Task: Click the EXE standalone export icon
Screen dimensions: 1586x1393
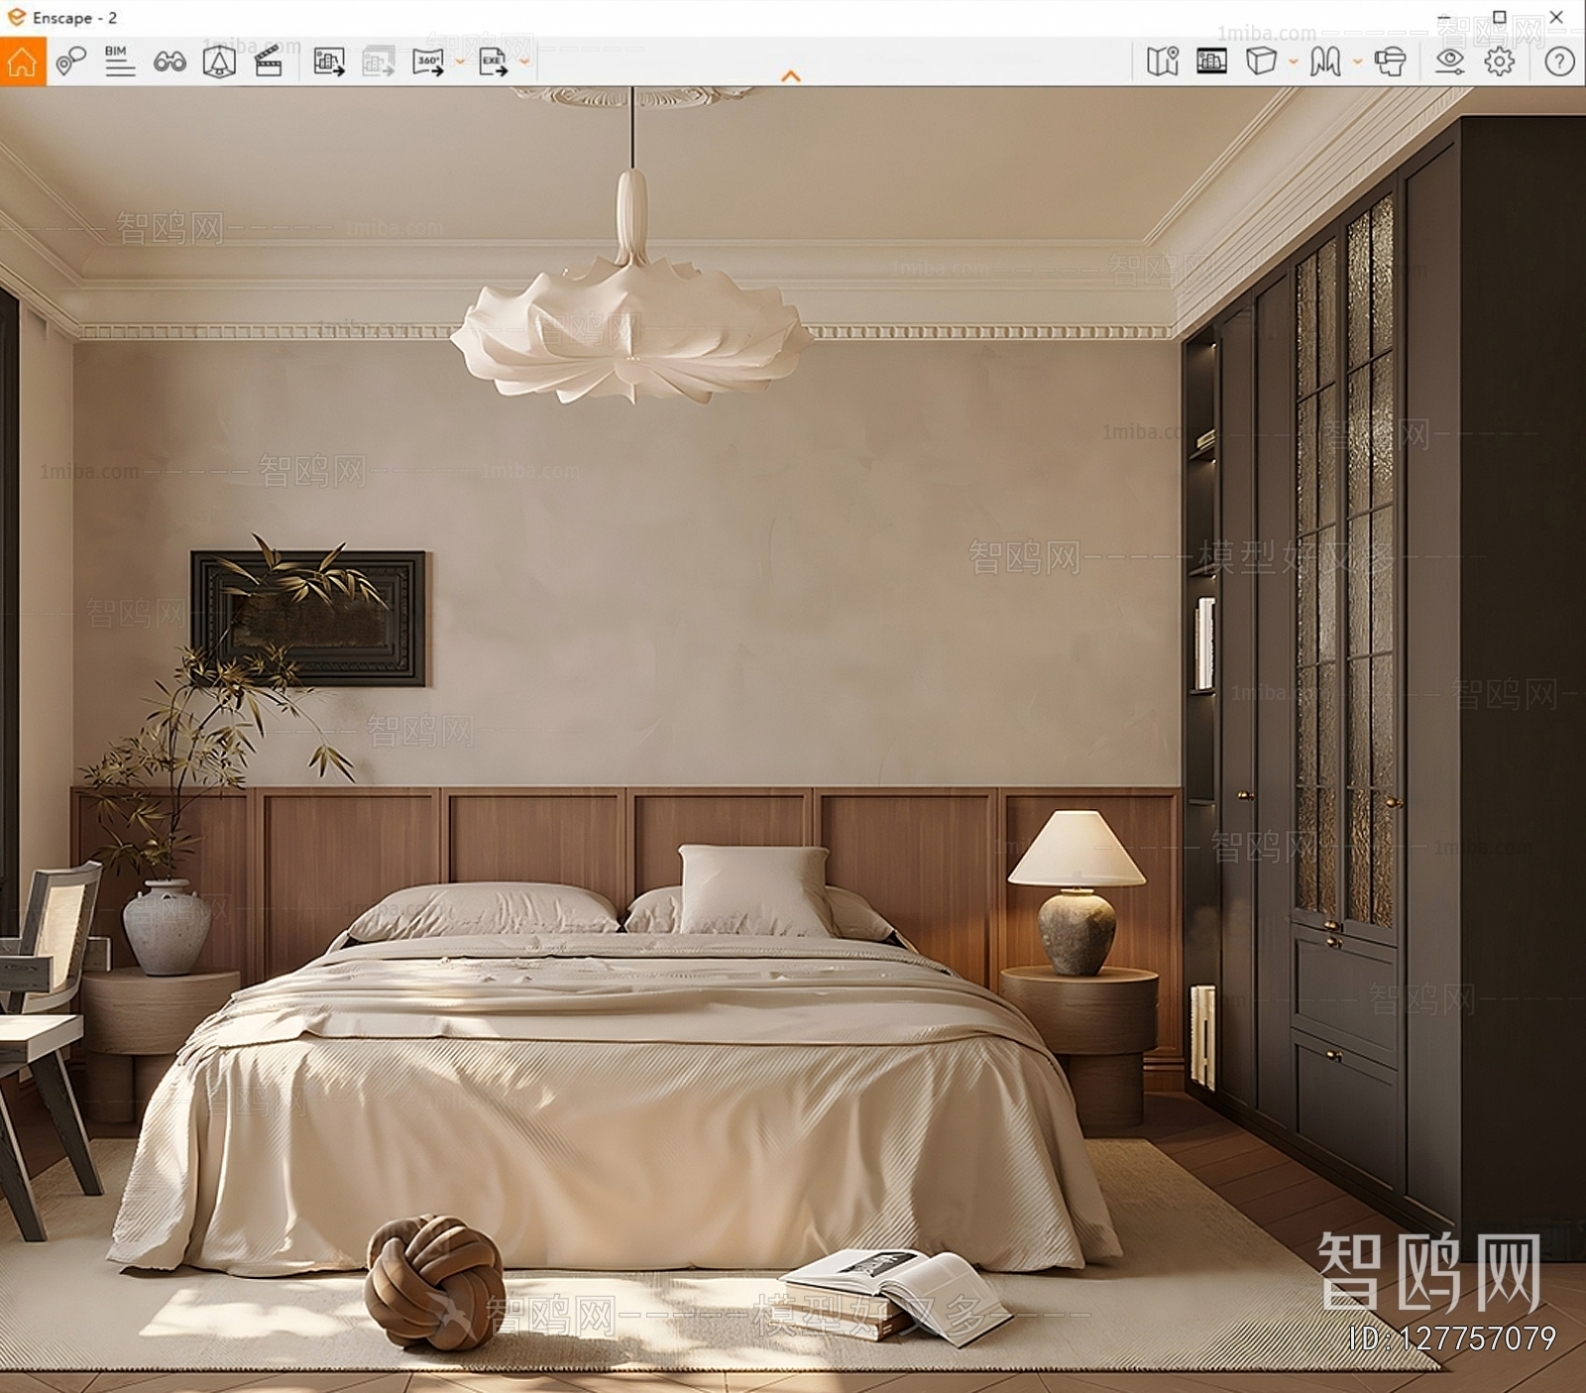Action: [x=493, y=62]
